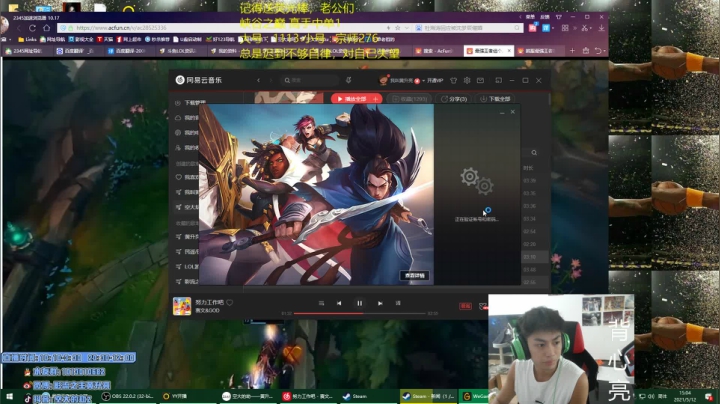The height and width of the screenshot is (404, 720).
Task: Open 下载管理 in the music sidebar
Action: click(x=190, y=103)
